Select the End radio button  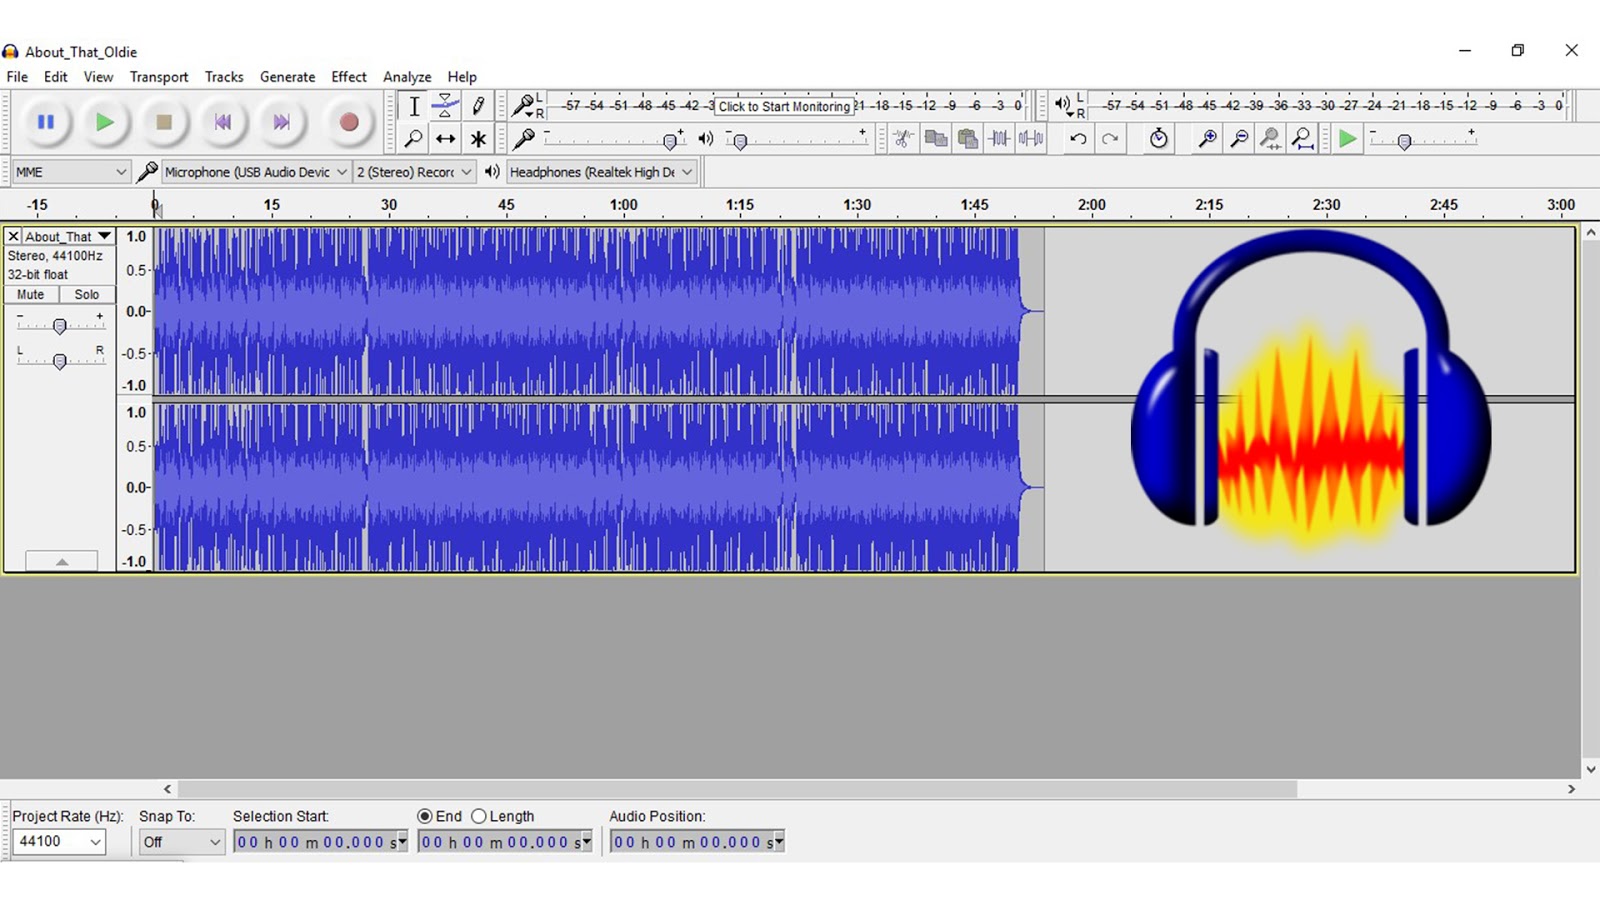[425, 816]
